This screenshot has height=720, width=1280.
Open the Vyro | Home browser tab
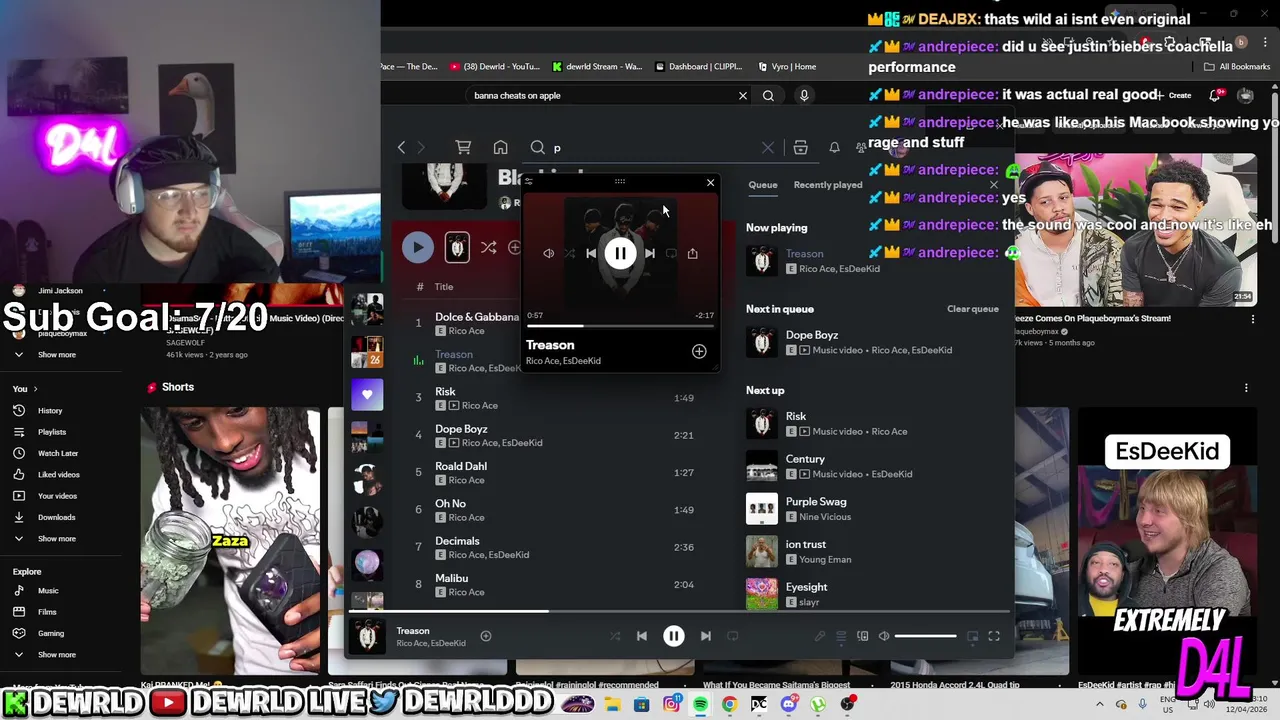pos(787,67)
